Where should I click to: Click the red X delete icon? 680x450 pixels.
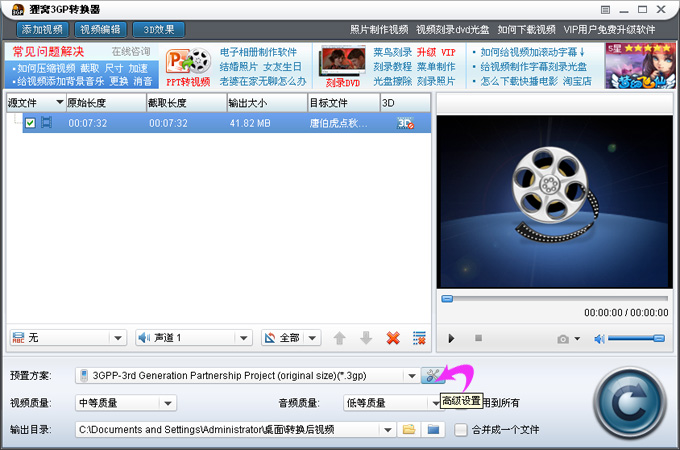[x=393, y=338]
